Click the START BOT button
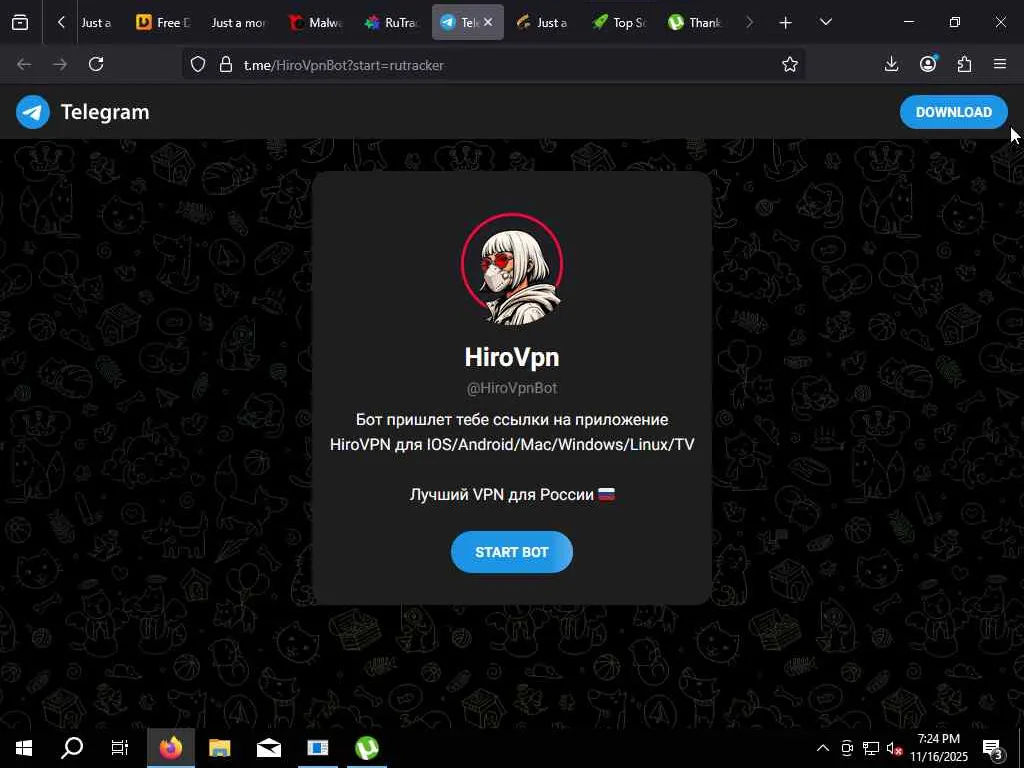 tap(511, 552)
